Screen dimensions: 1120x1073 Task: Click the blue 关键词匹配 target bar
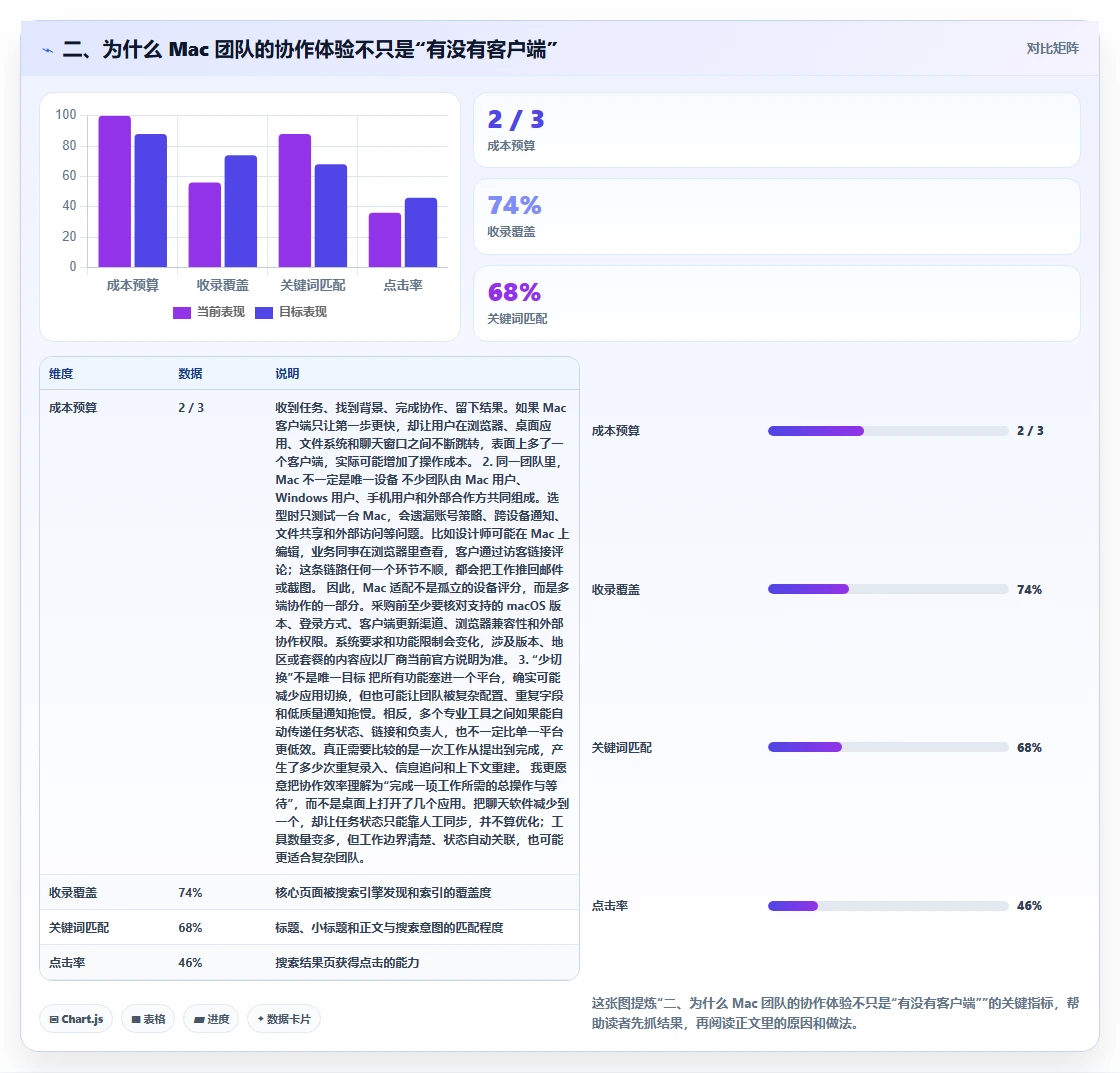coord(331,216)
